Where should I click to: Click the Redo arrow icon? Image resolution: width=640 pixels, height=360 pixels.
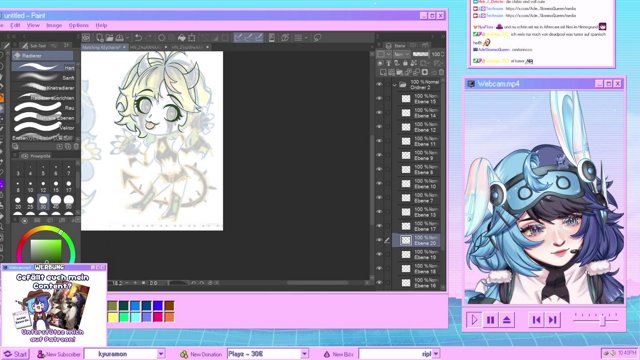click(149, 38)
